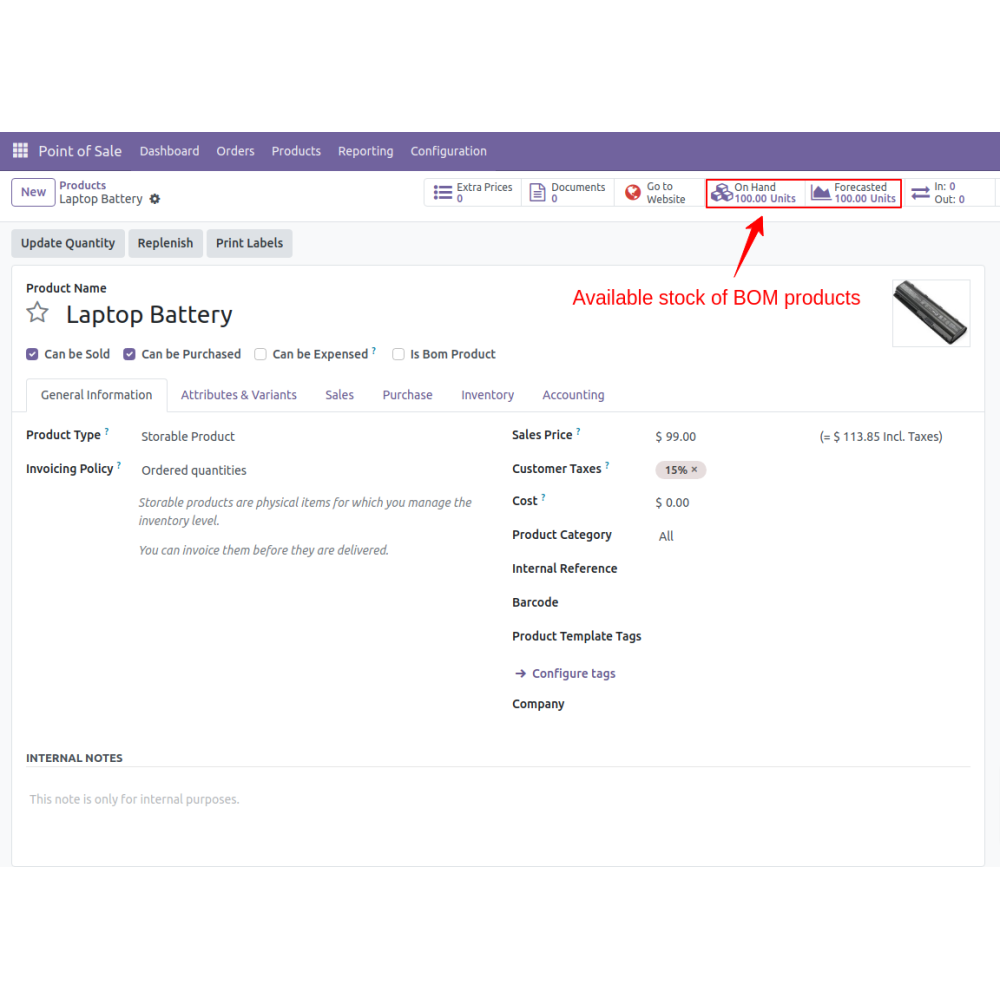Click the Company field label
The image size is (1000, 1000).
(538, 704)
